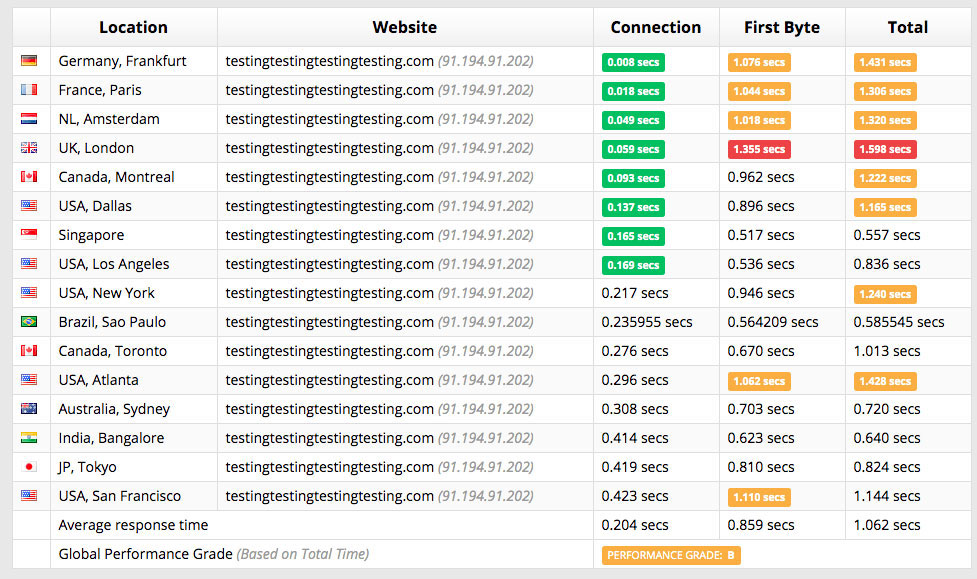Click the red 1.598 secs total badge
This screenshot has height=579, width=977.
pyautogui.click(x=885, y=150)
